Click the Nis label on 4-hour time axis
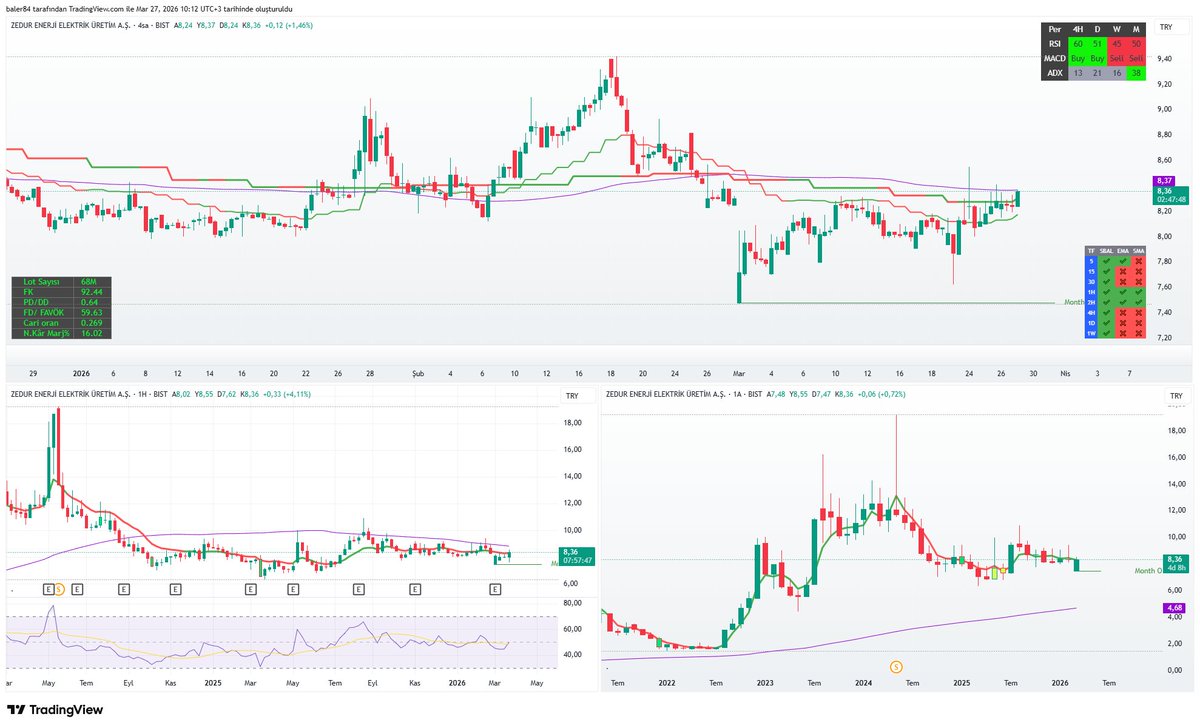This screenshot has height=728, width=1200. pyautogui.click(x=1065, y=372)
